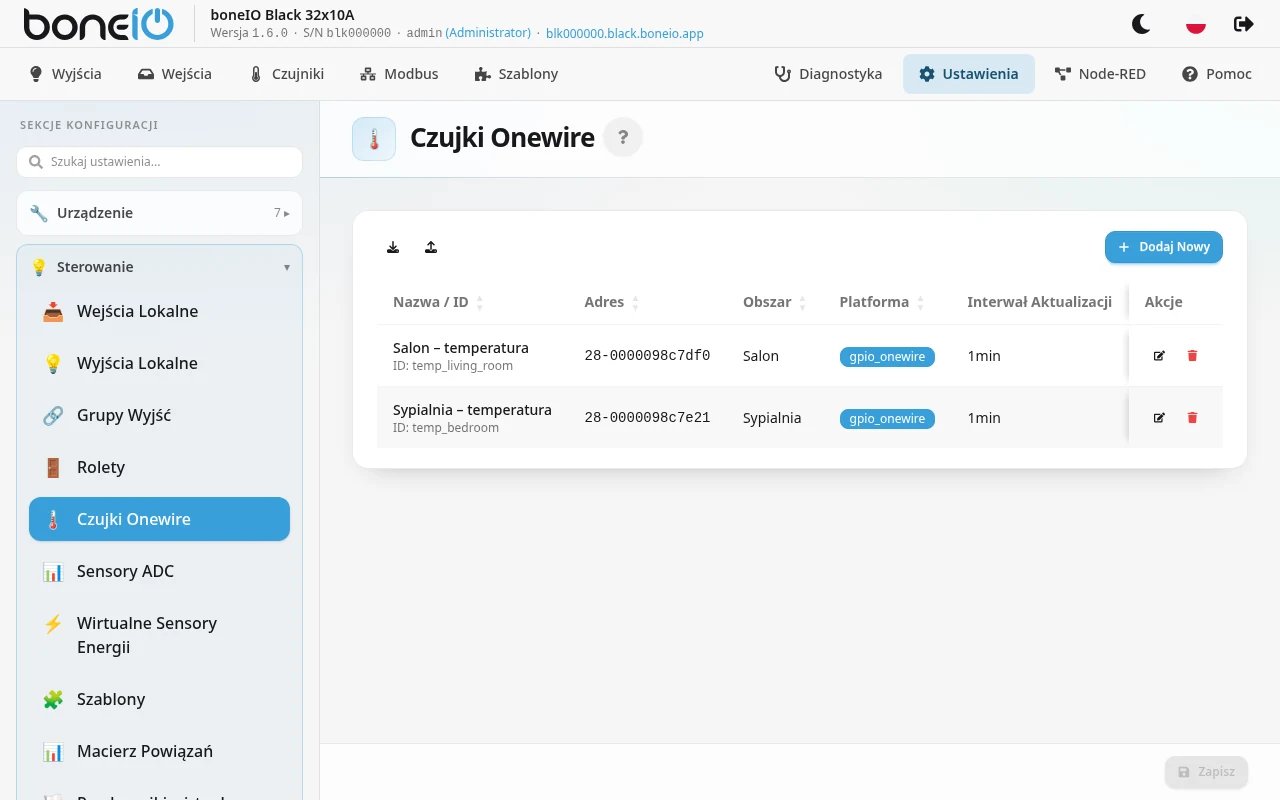Click the gpio_onewire badge in Salon row

[x=887, y=357]
